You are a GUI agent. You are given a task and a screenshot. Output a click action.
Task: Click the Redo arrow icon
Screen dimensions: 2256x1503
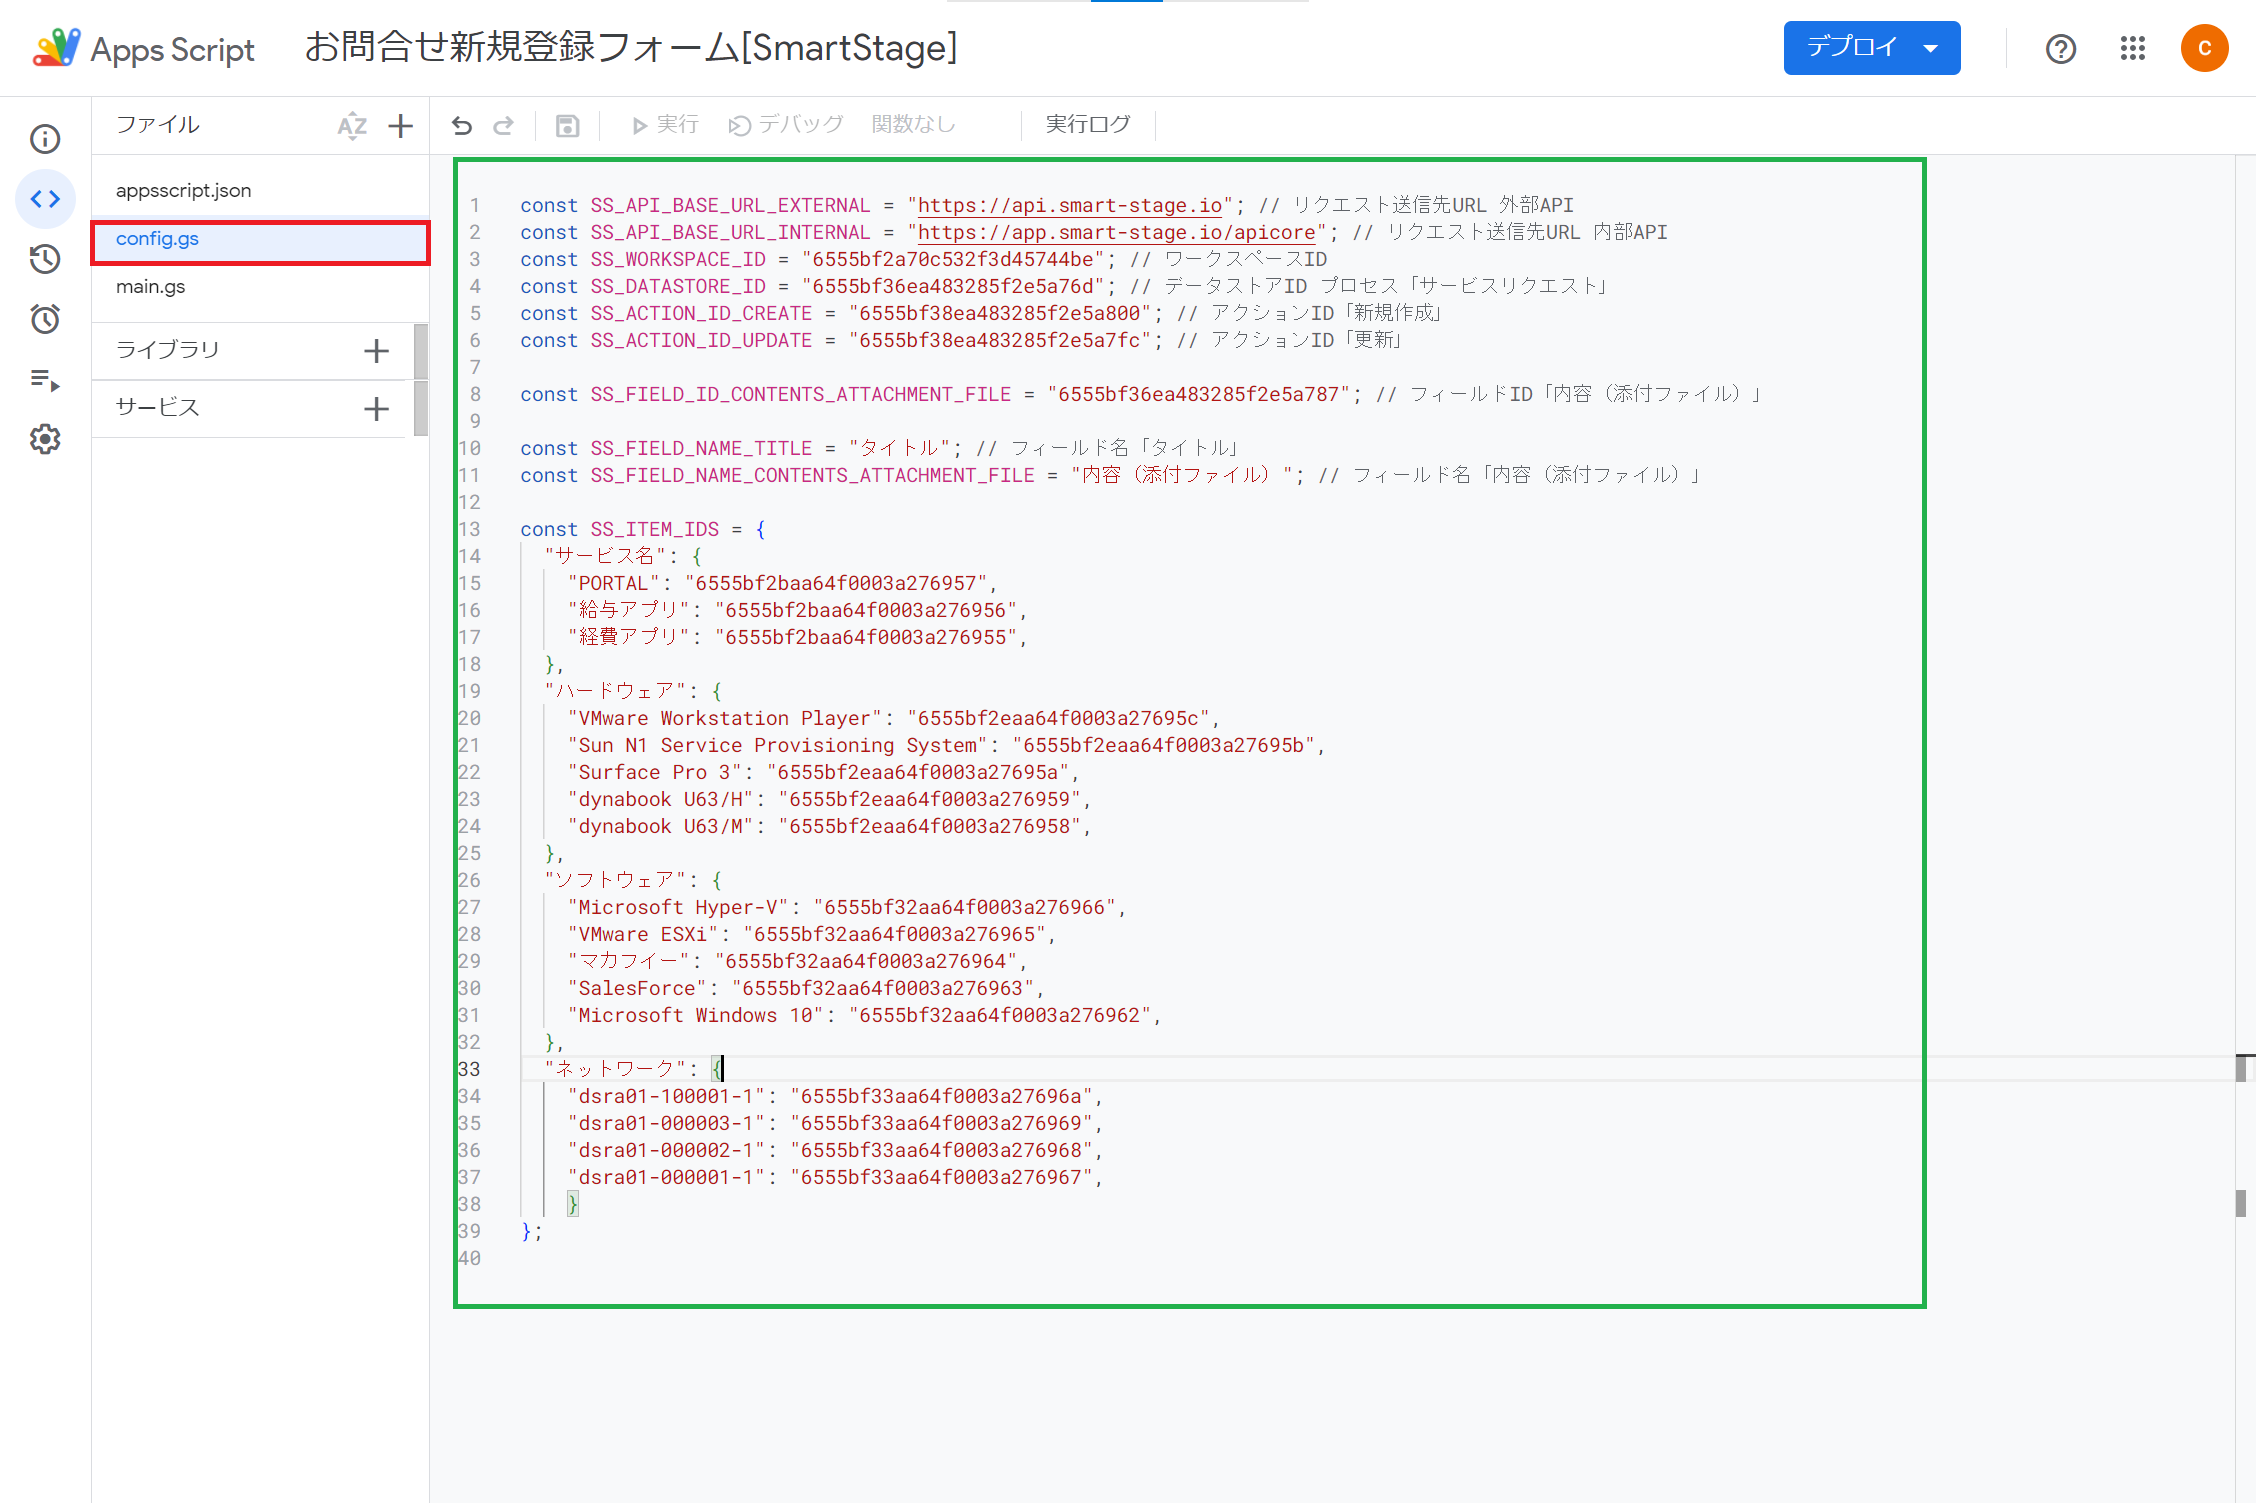(x=504, y=125)
